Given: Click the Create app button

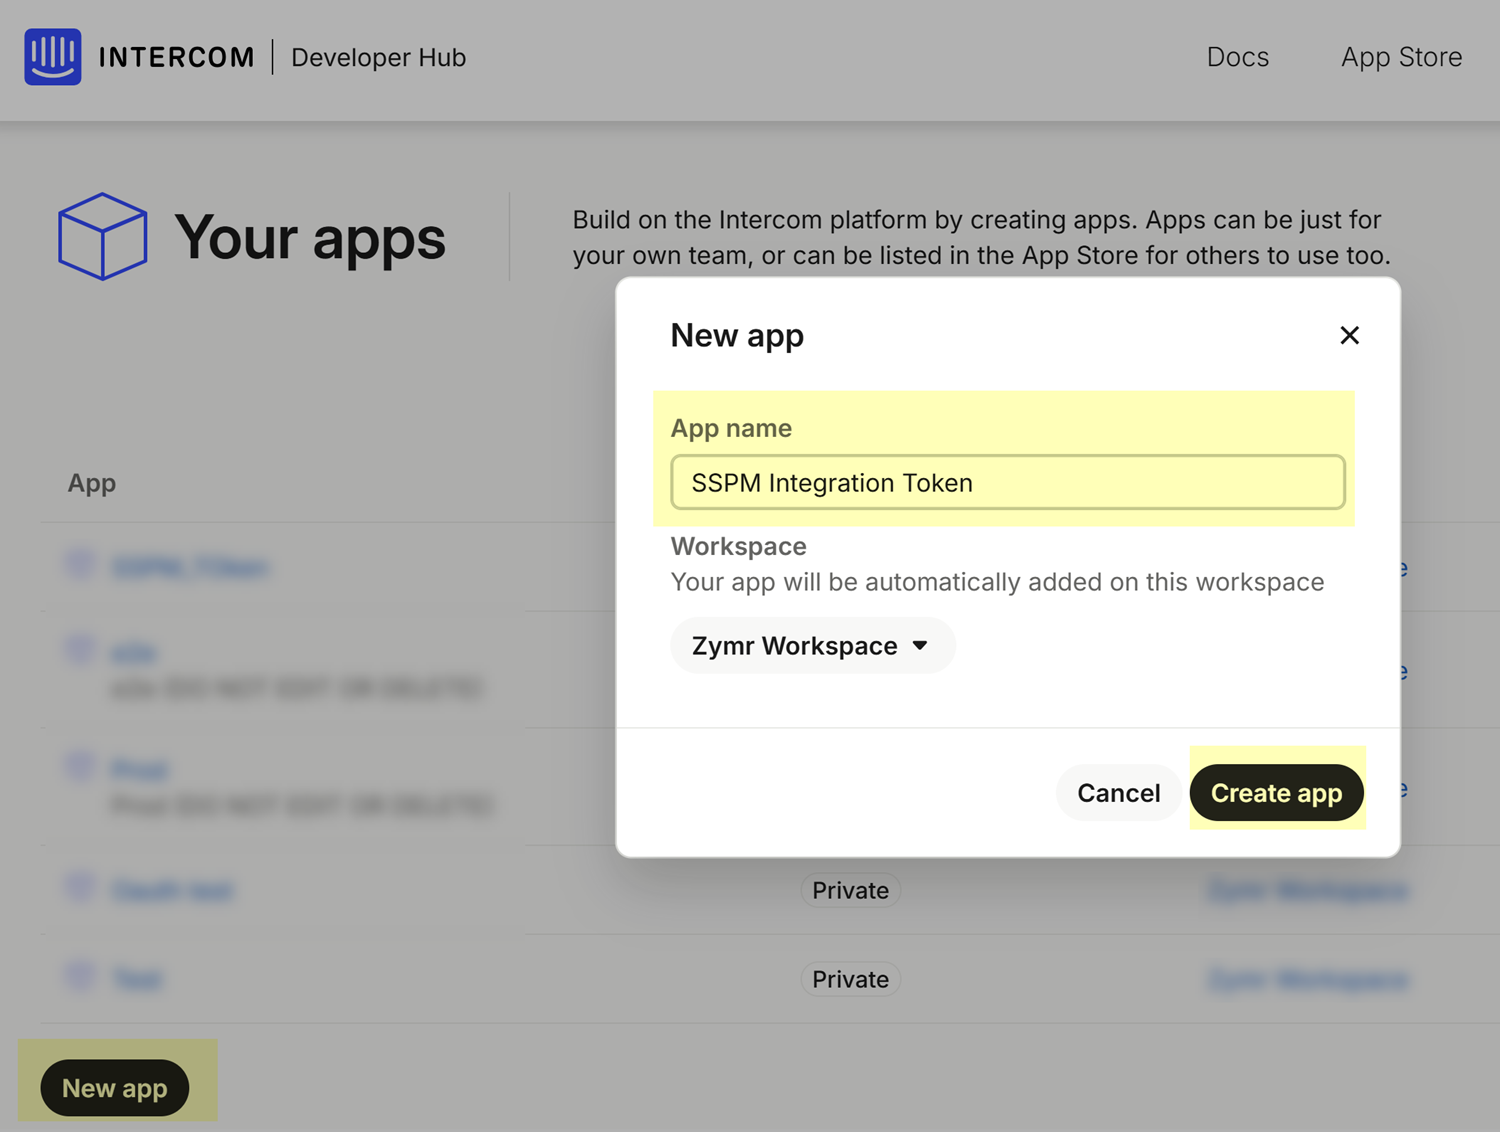Looking at the screenshot, I should point(1276,793).
